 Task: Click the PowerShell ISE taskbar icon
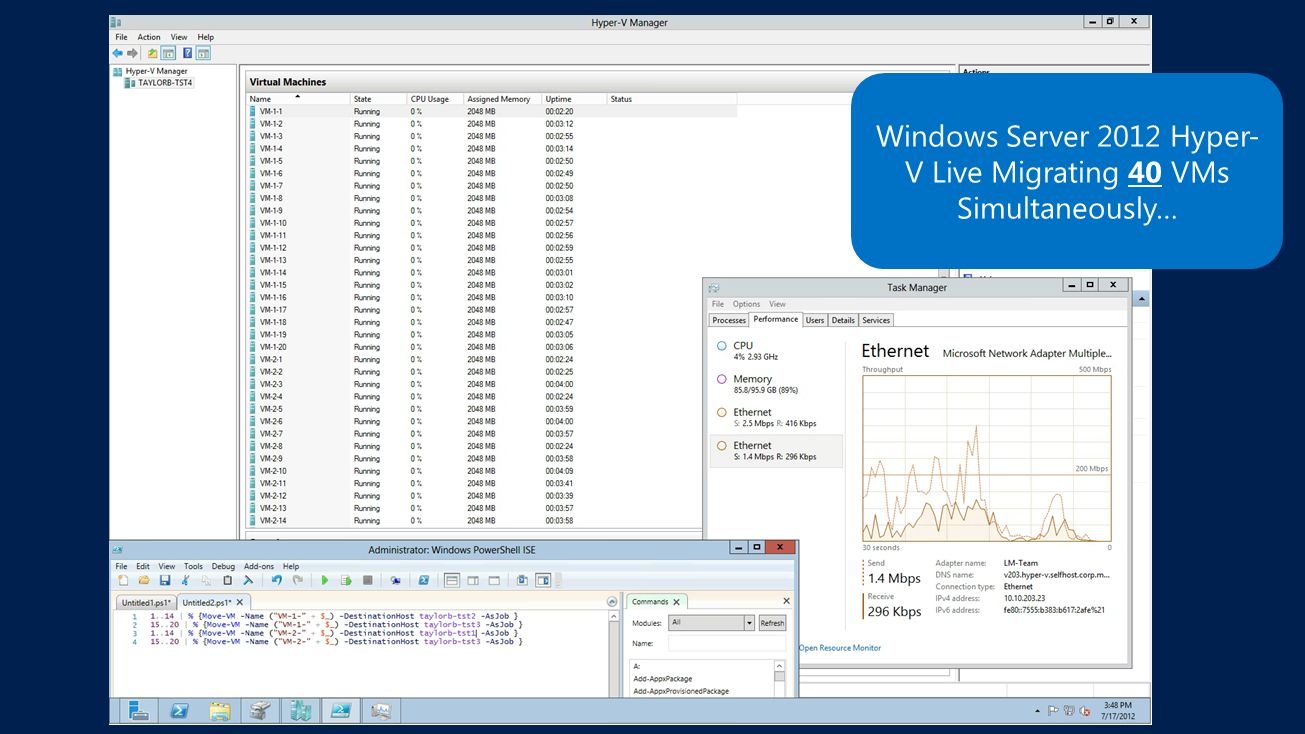[341, 711]
